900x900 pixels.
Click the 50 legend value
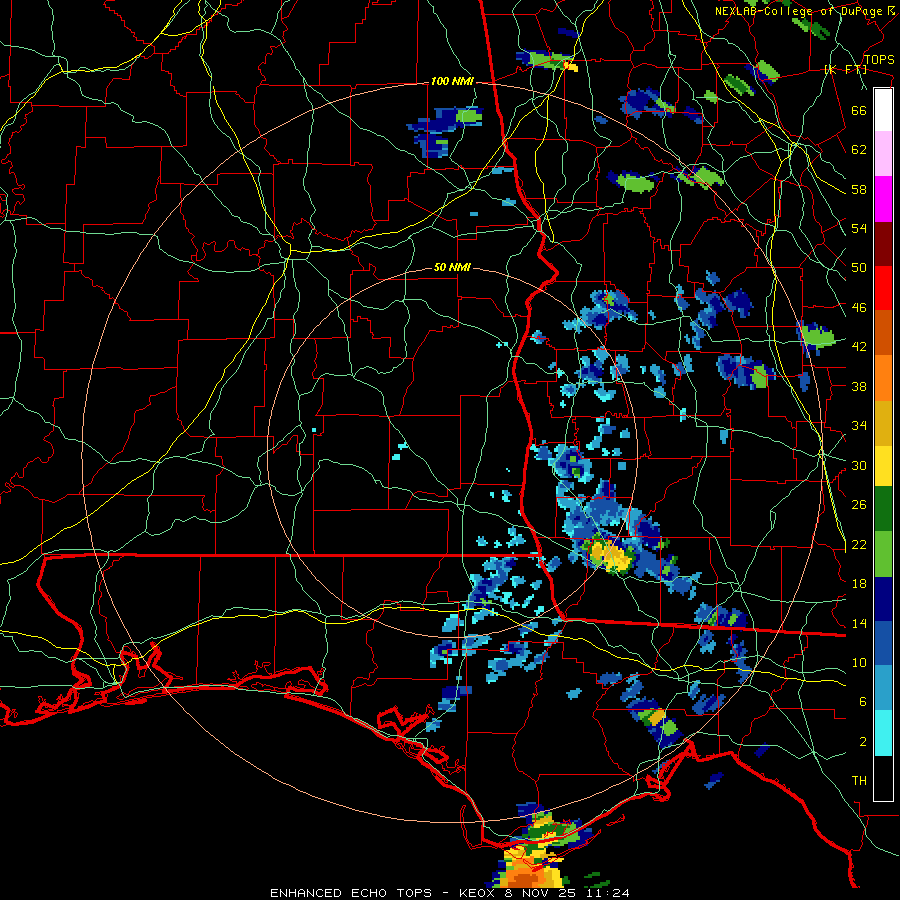click(859, 268)
